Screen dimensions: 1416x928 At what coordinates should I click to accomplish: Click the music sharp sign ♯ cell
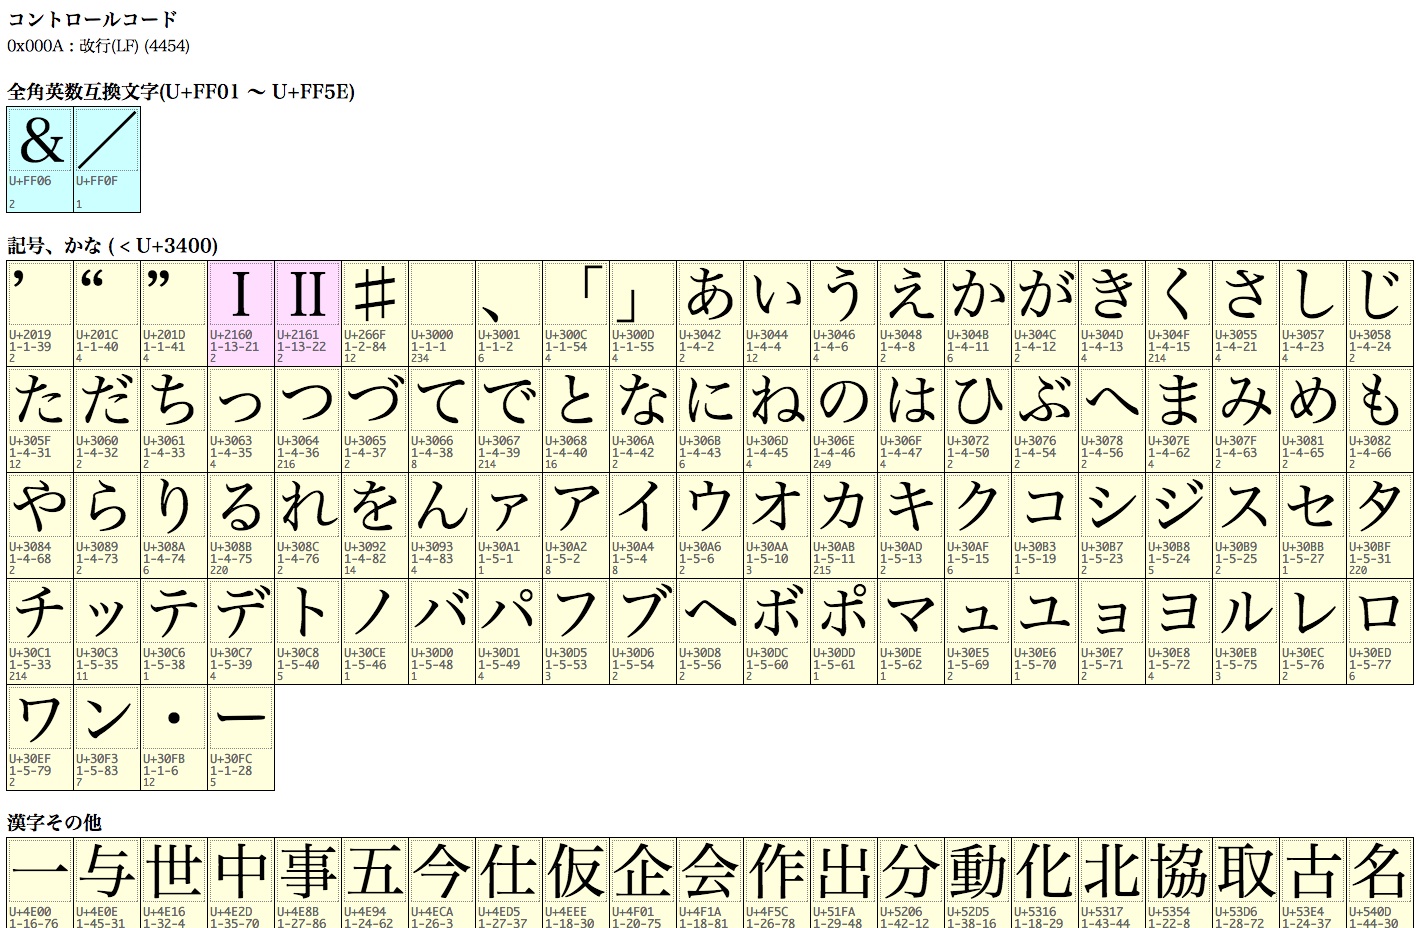(x=375, y=313)
